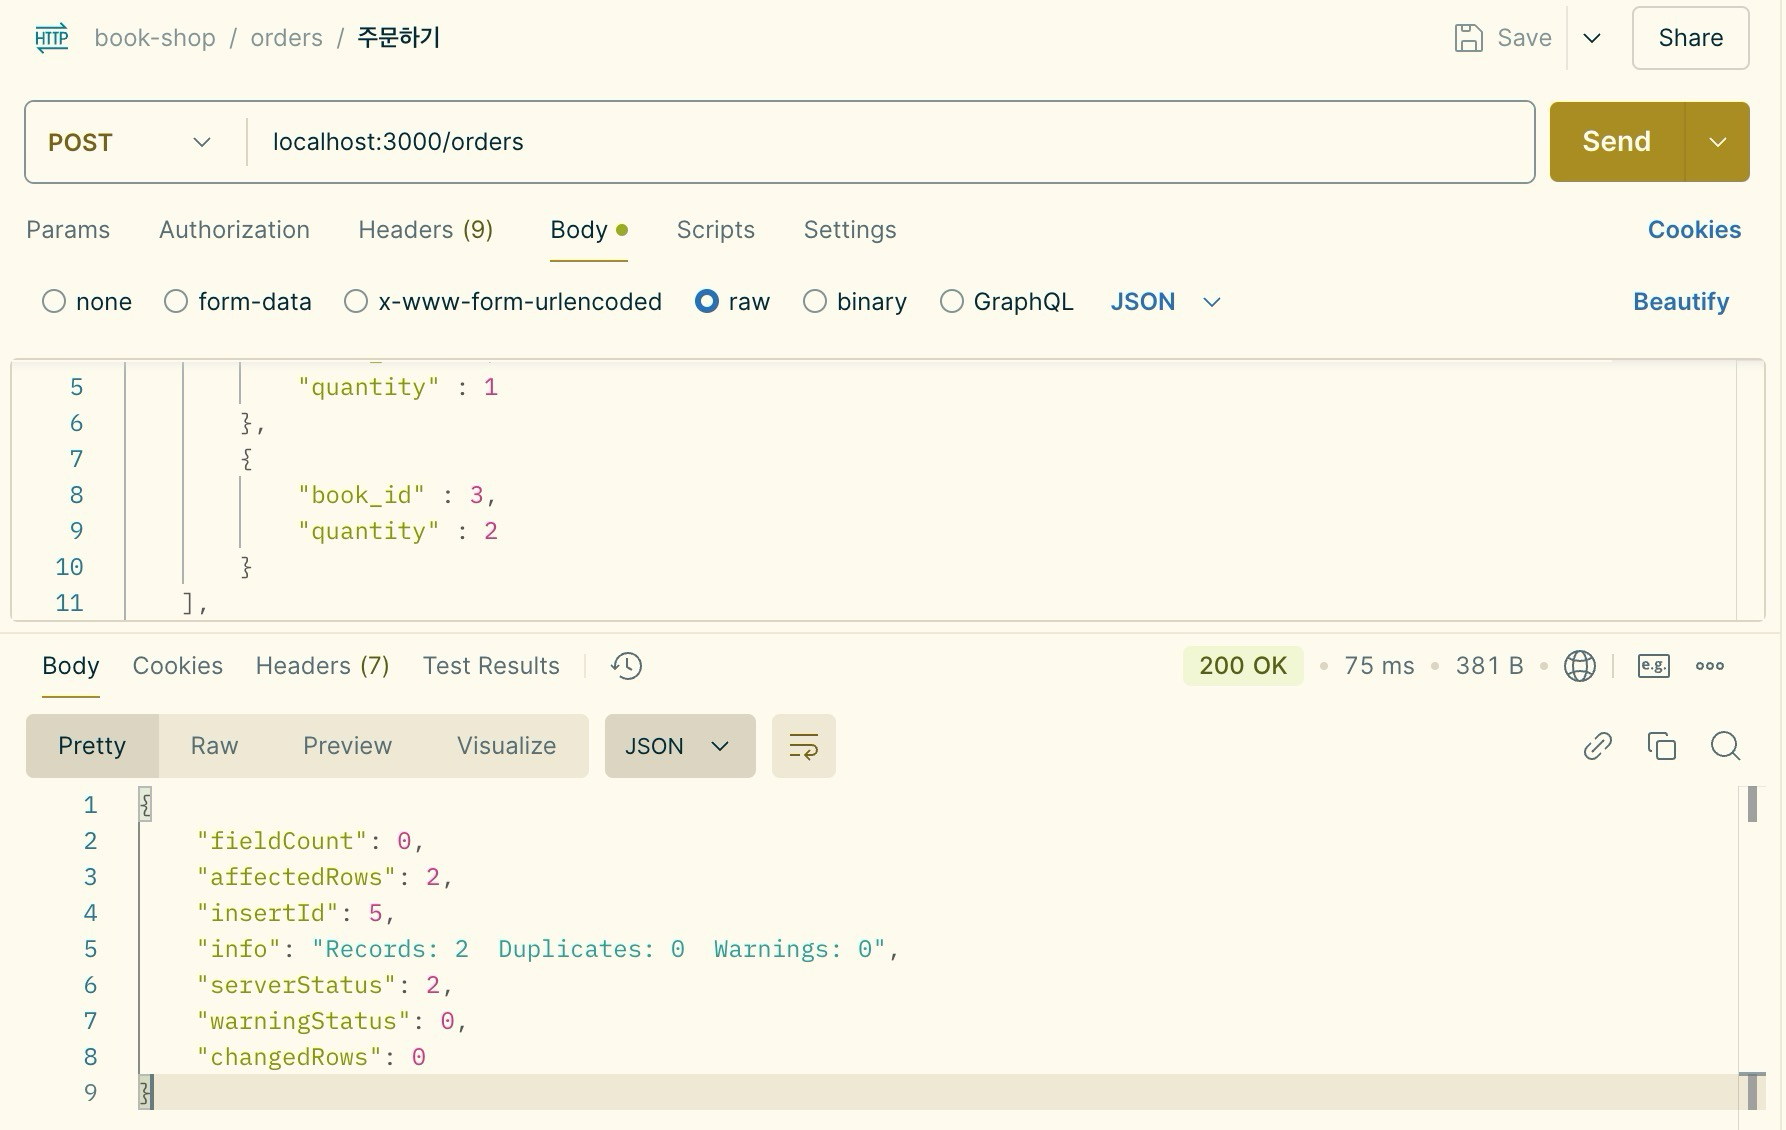Screen dimensions: 1786x1130
Task: Select the form-data body type
Action: 176,302
